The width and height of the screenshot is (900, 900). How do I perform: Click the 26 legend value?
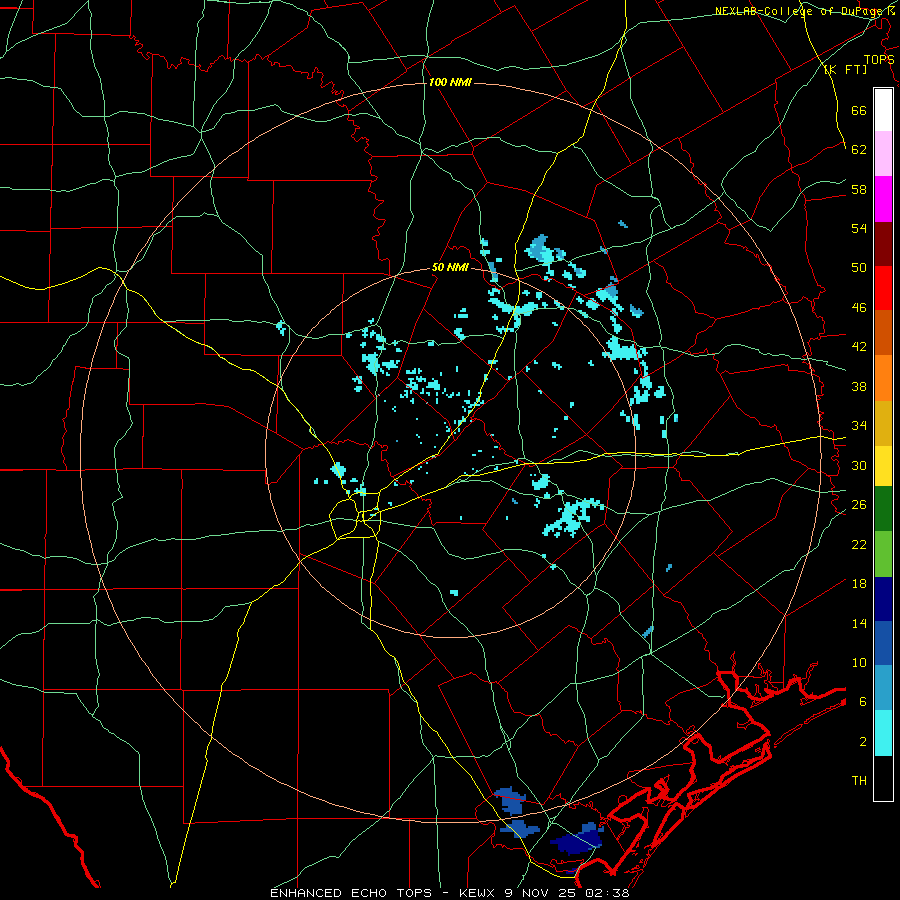coord(859,505)
